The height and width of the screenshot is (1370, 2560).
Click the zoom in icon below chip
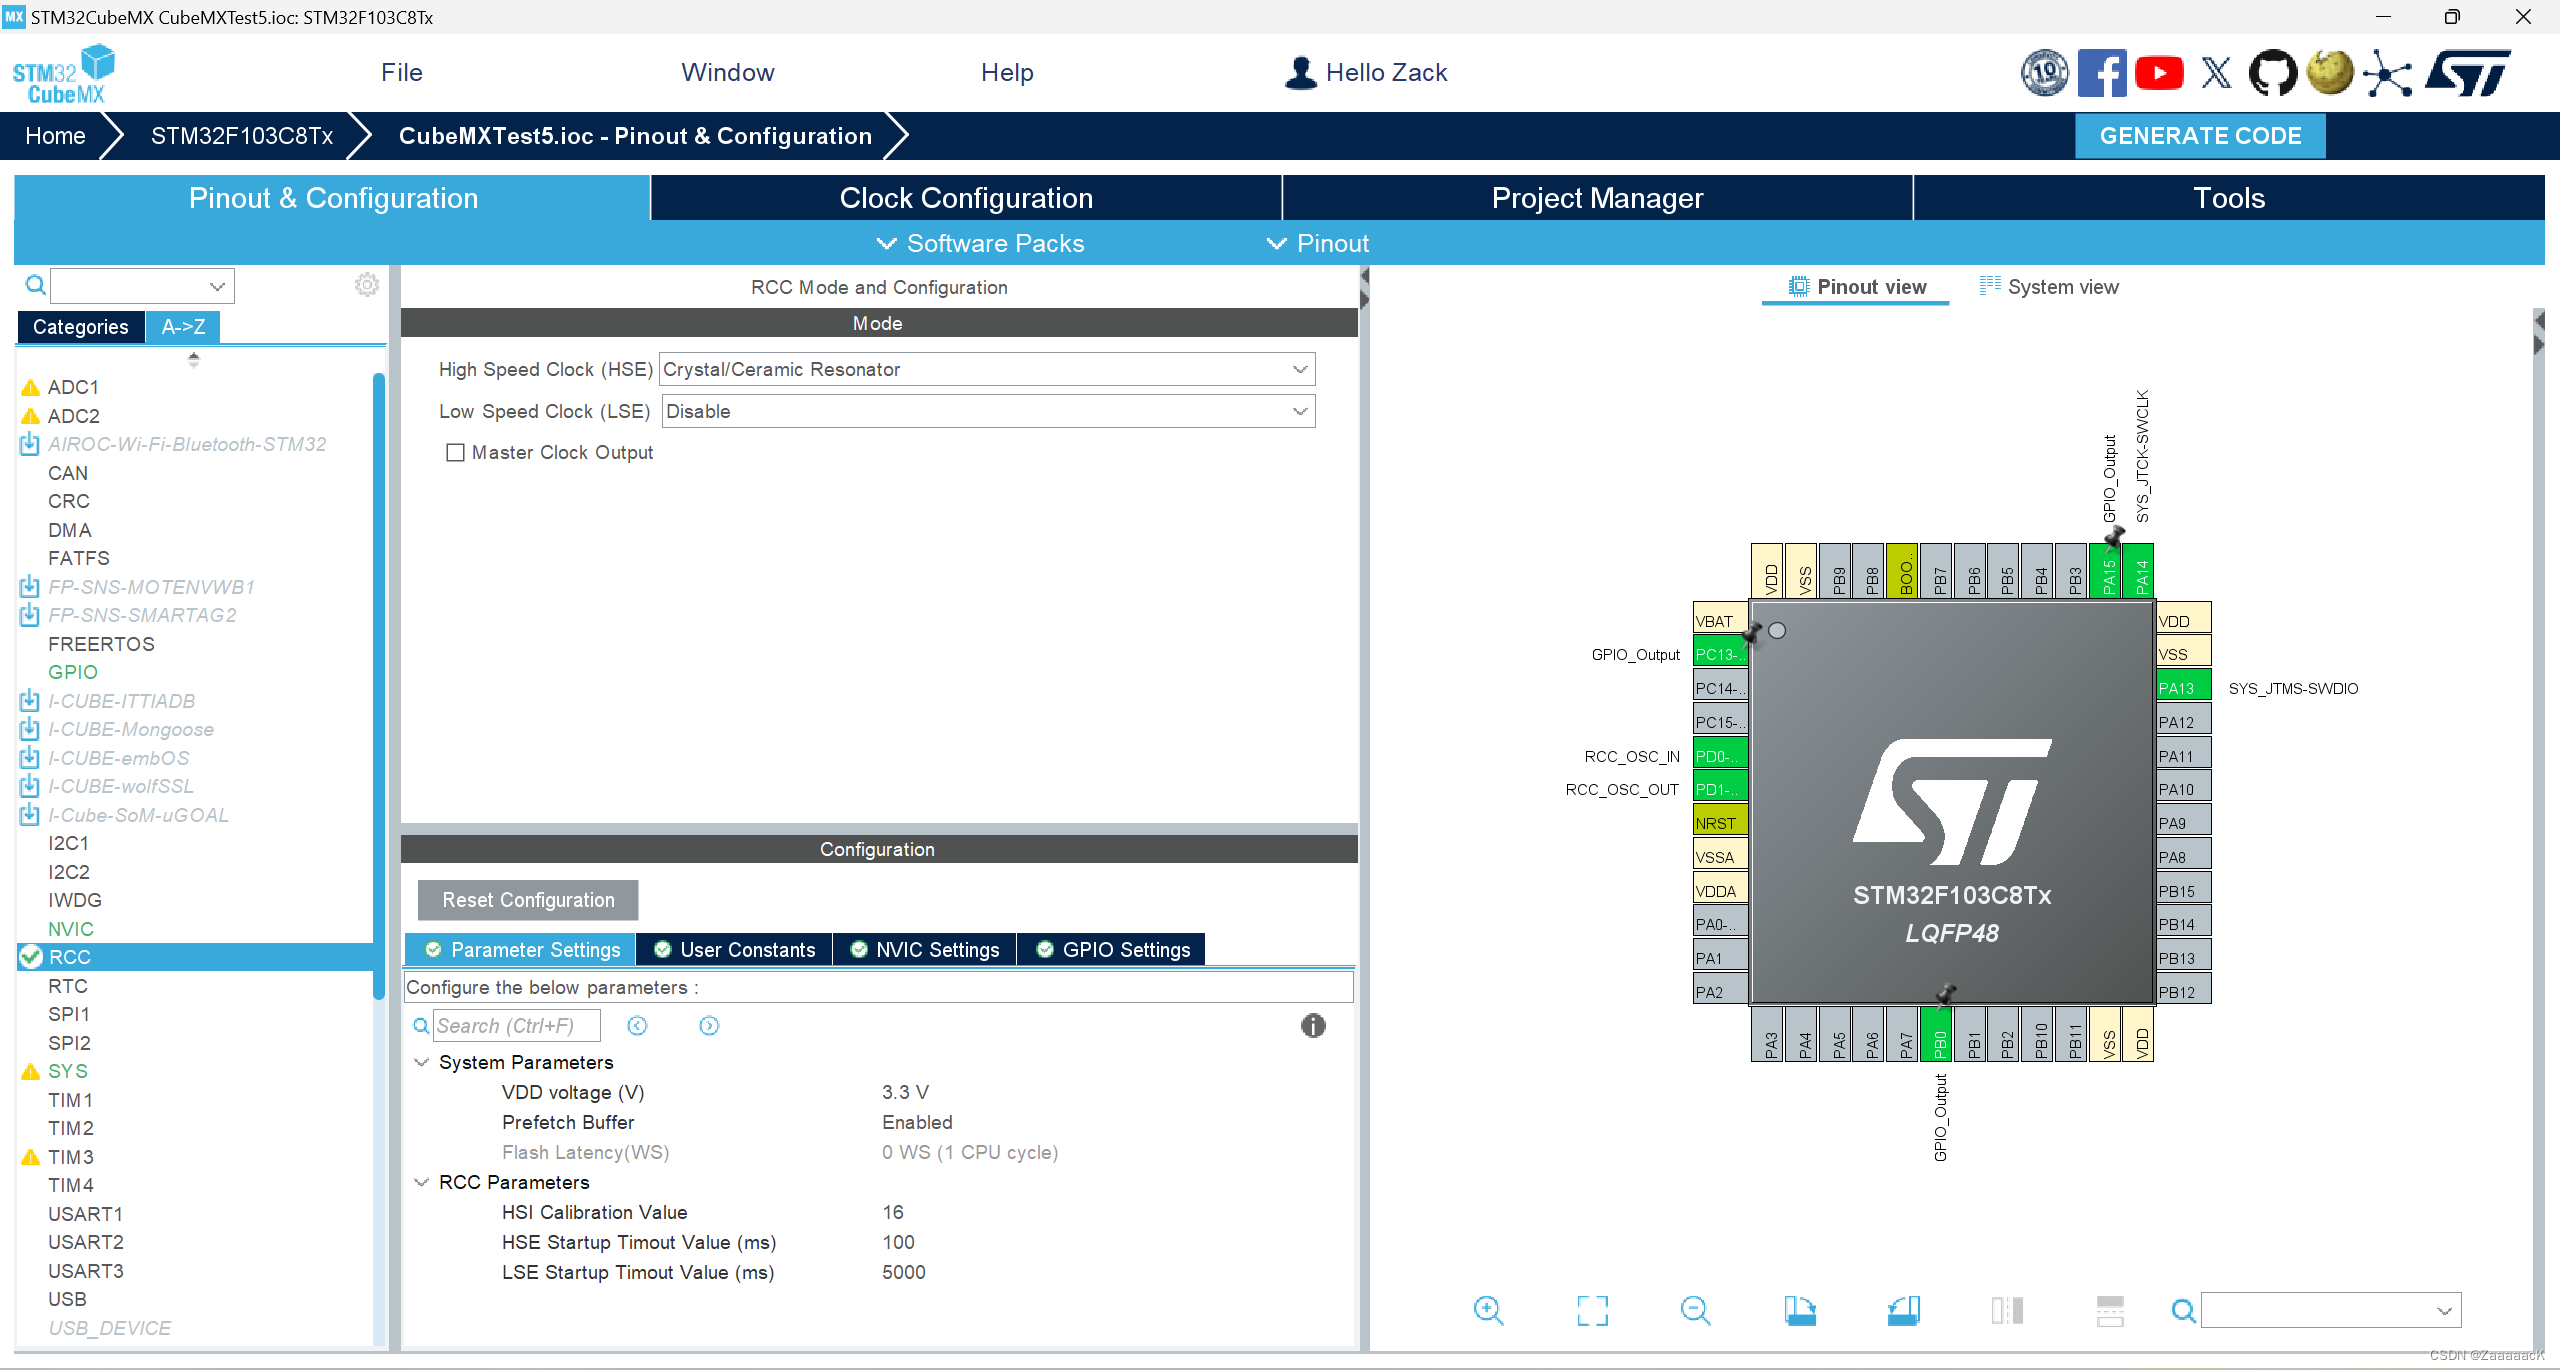(1488, 1310)
